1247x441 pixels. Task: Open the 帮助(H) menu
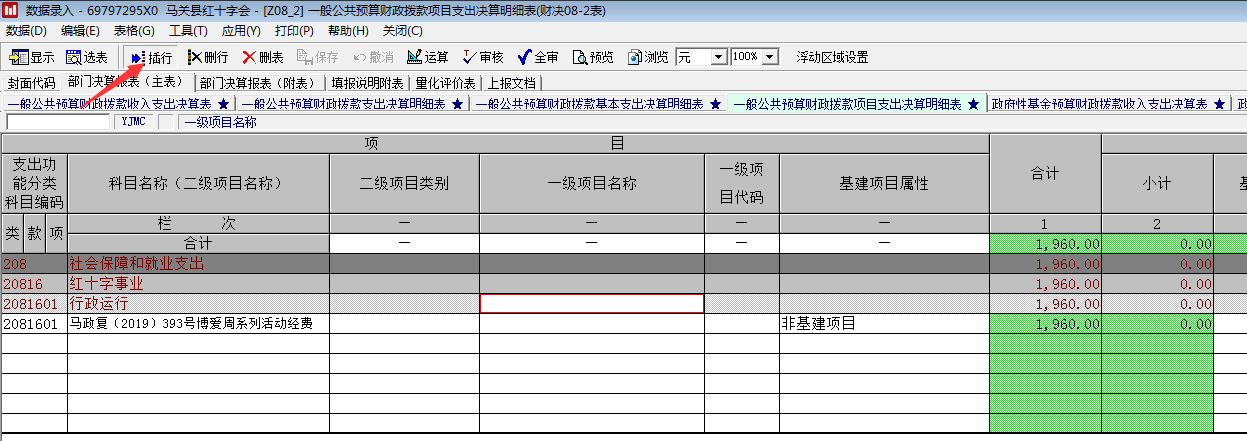(x=348, y=31)
